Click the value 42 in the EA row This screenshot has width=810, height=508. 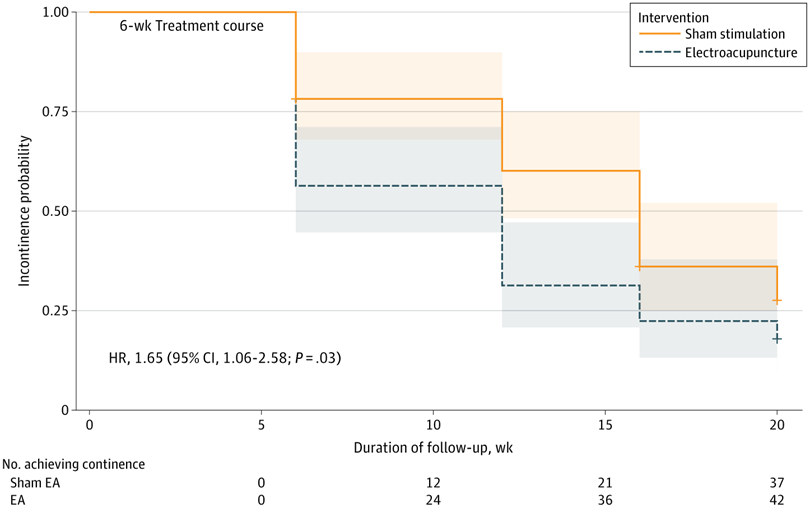[x=777, y=498]
